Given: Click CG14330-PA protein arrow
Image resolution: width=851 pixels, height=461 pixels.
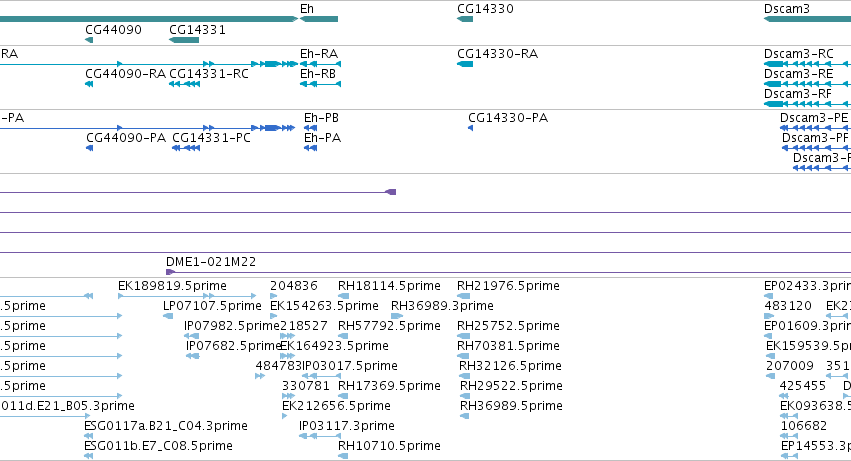Looking at the screenshot, I should [471, 128].
